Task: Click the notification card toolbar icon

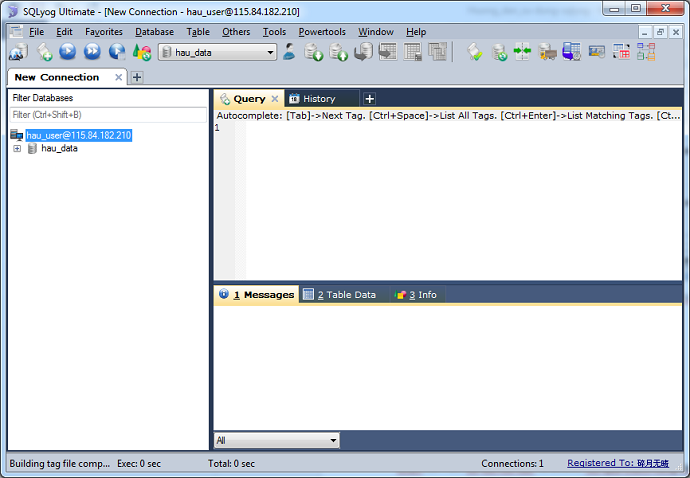Action: pos(597,52)
